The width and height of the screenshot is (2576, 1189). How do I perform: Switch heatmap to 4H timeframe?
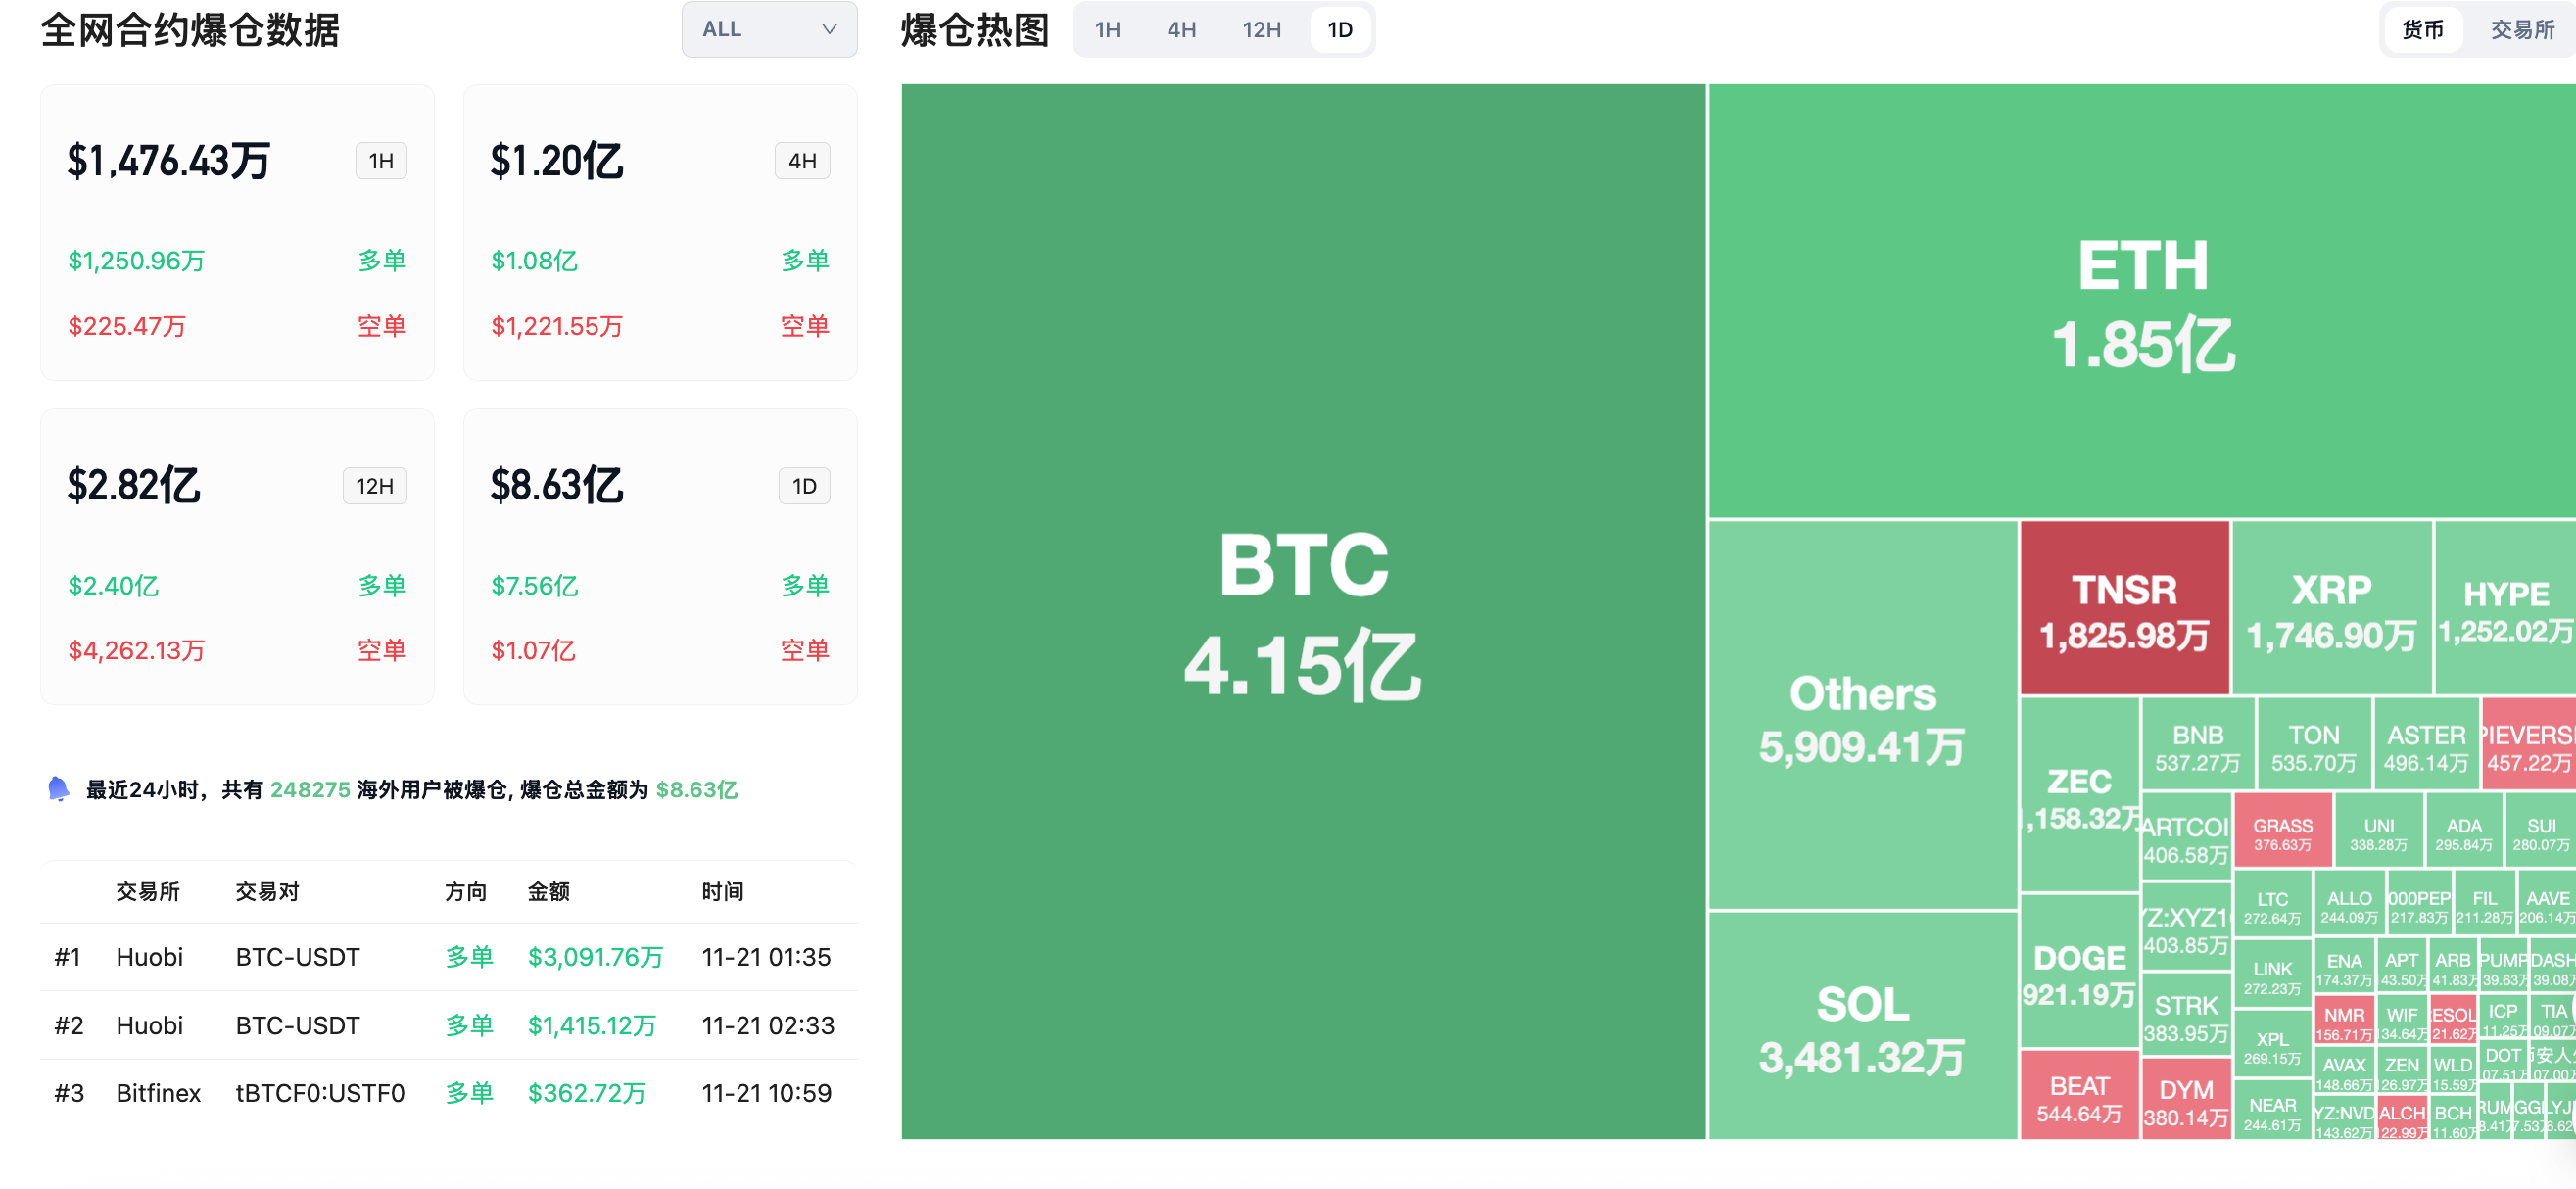pyautogui.click(x=1181, y=30)
